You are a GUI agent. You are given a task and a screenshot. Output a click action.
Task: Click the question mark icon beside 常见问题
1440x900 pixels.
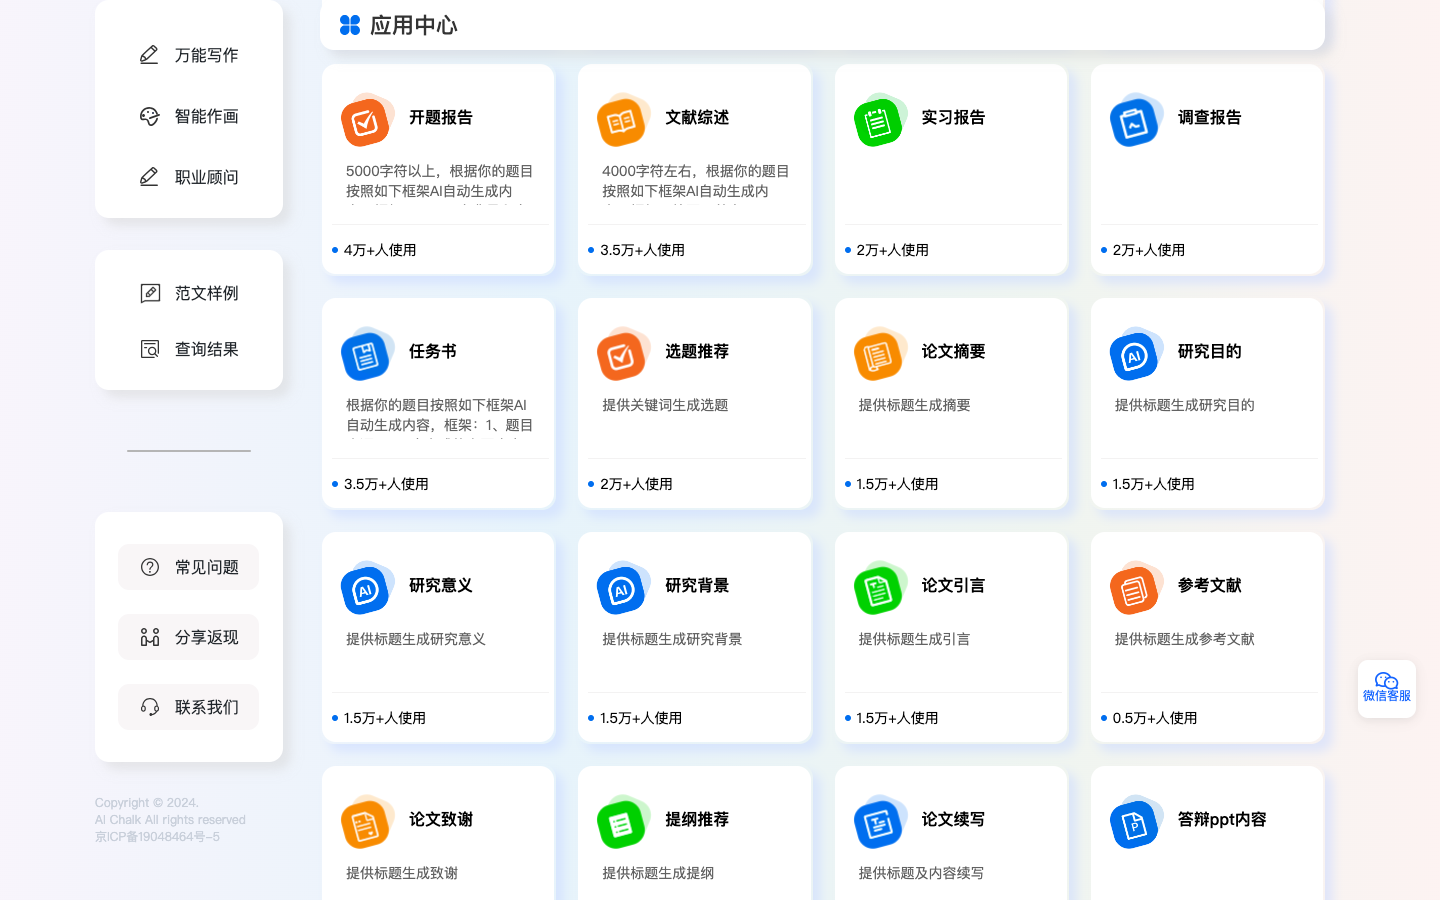(150, 567)
